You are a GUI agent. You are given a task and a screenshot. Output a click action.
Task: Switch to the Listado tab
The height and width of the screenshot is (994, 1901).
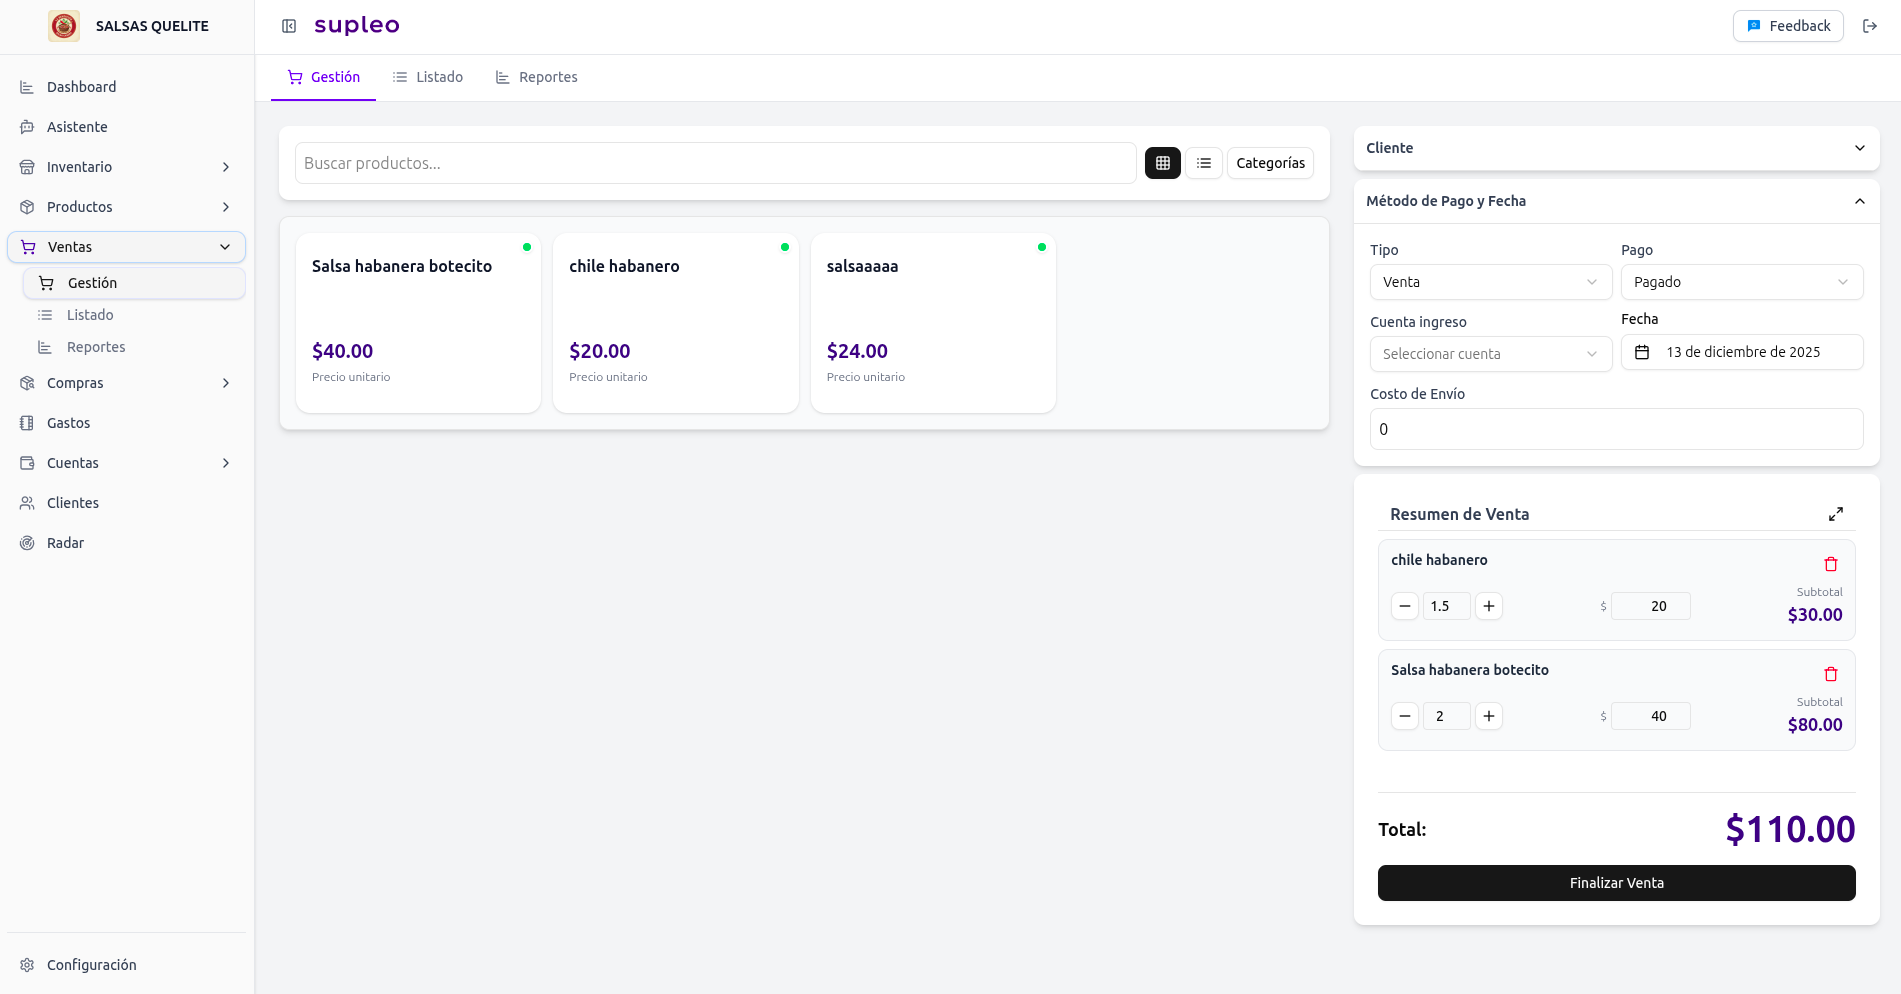coord(428,77)
